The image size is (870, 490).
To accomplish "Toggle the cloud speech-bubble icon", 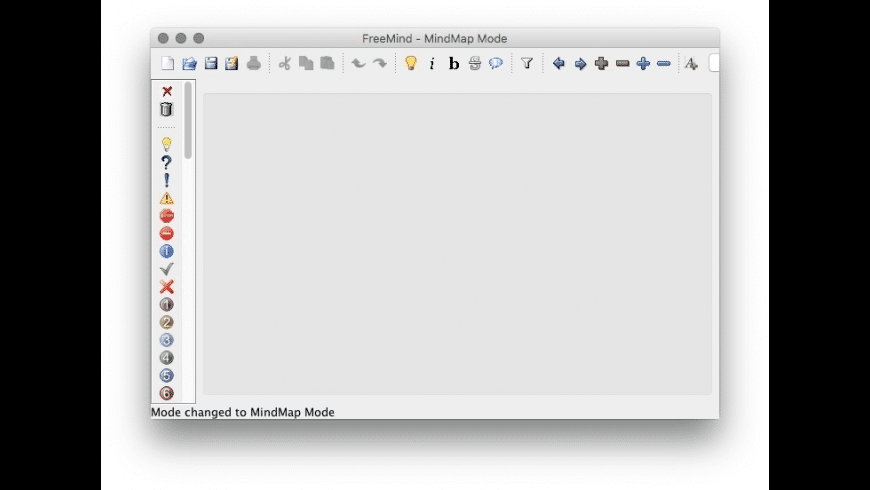I will [495, 63].
